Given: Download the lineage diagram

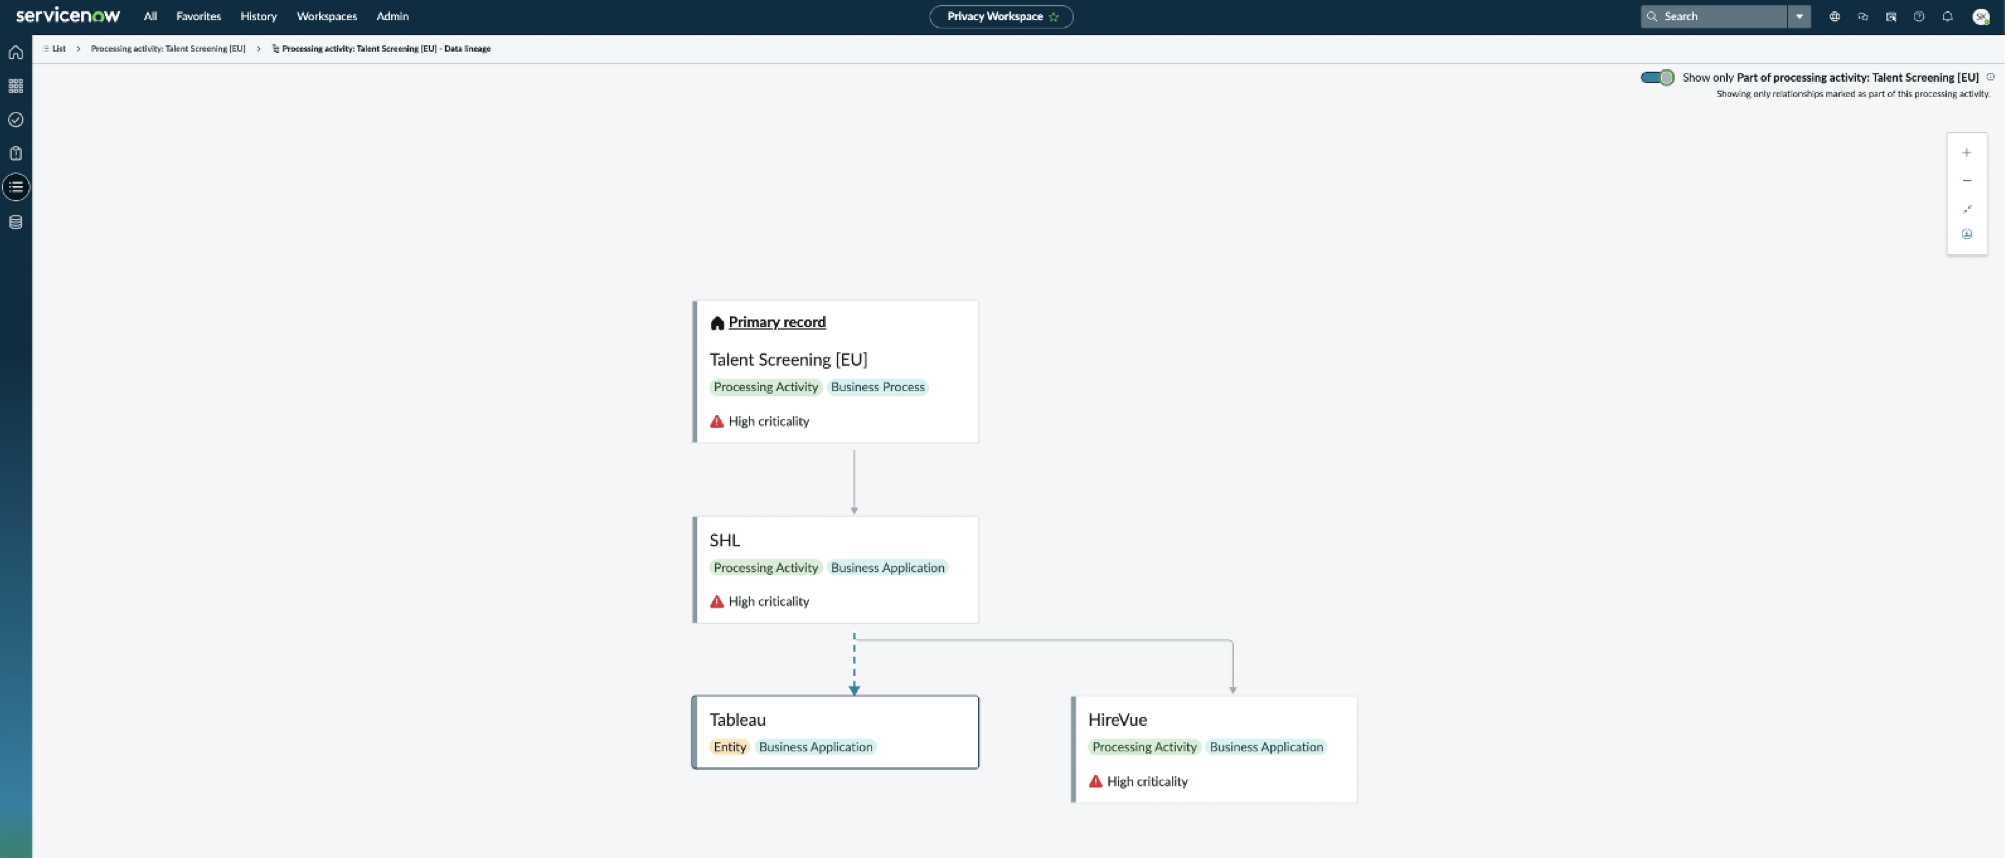Looking at the screenshot, I should pyautogui.click(x=1966, y=234).
